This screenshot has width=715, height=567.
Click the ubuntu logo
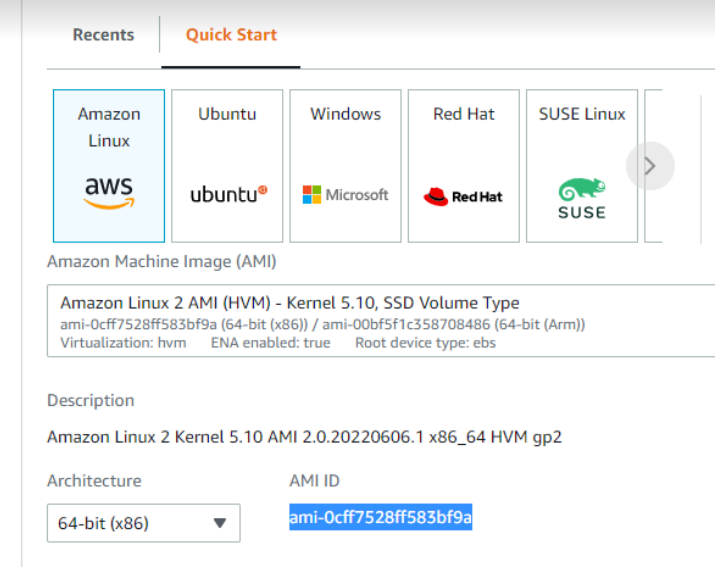(x=229, y=194)
